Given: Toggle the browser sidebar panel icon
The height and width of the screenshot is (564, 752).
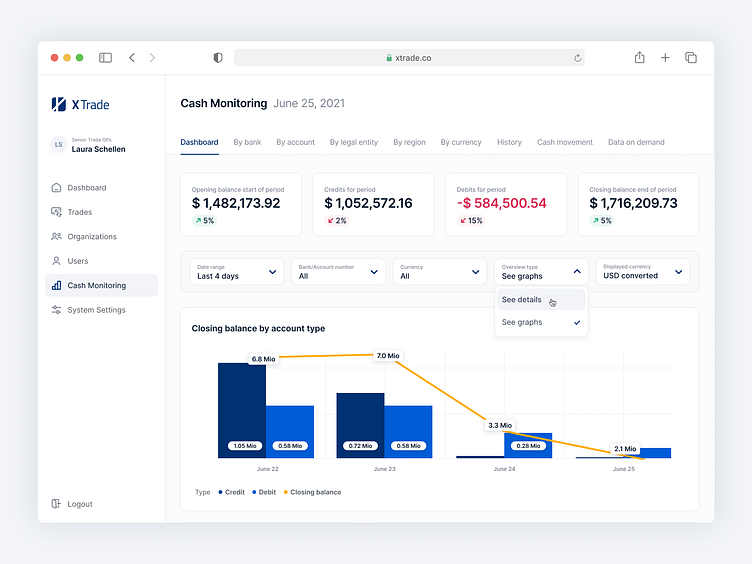Looking at the screenshot, I should [105, 58].
